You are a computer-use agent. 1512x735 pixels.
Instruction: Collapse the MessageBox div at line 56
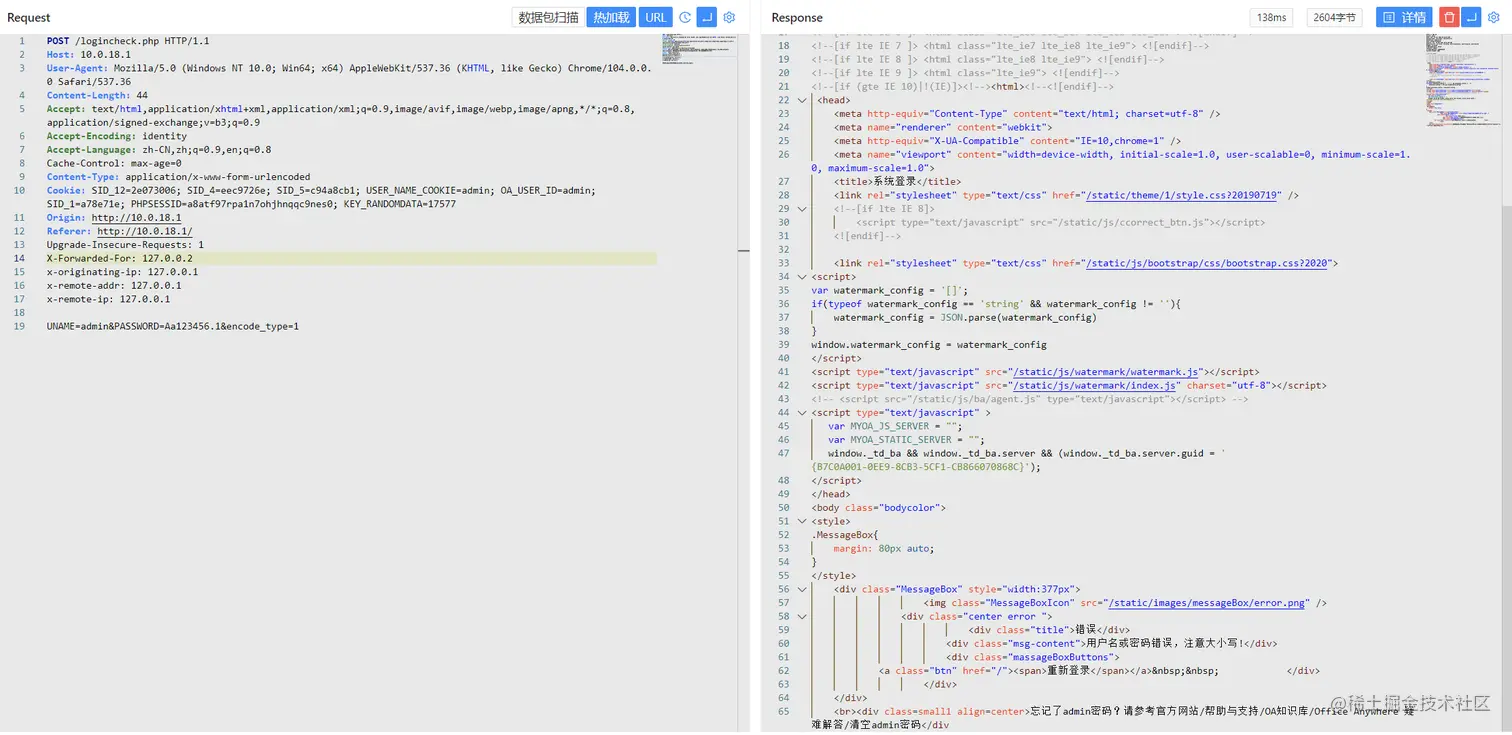[801, 589]
